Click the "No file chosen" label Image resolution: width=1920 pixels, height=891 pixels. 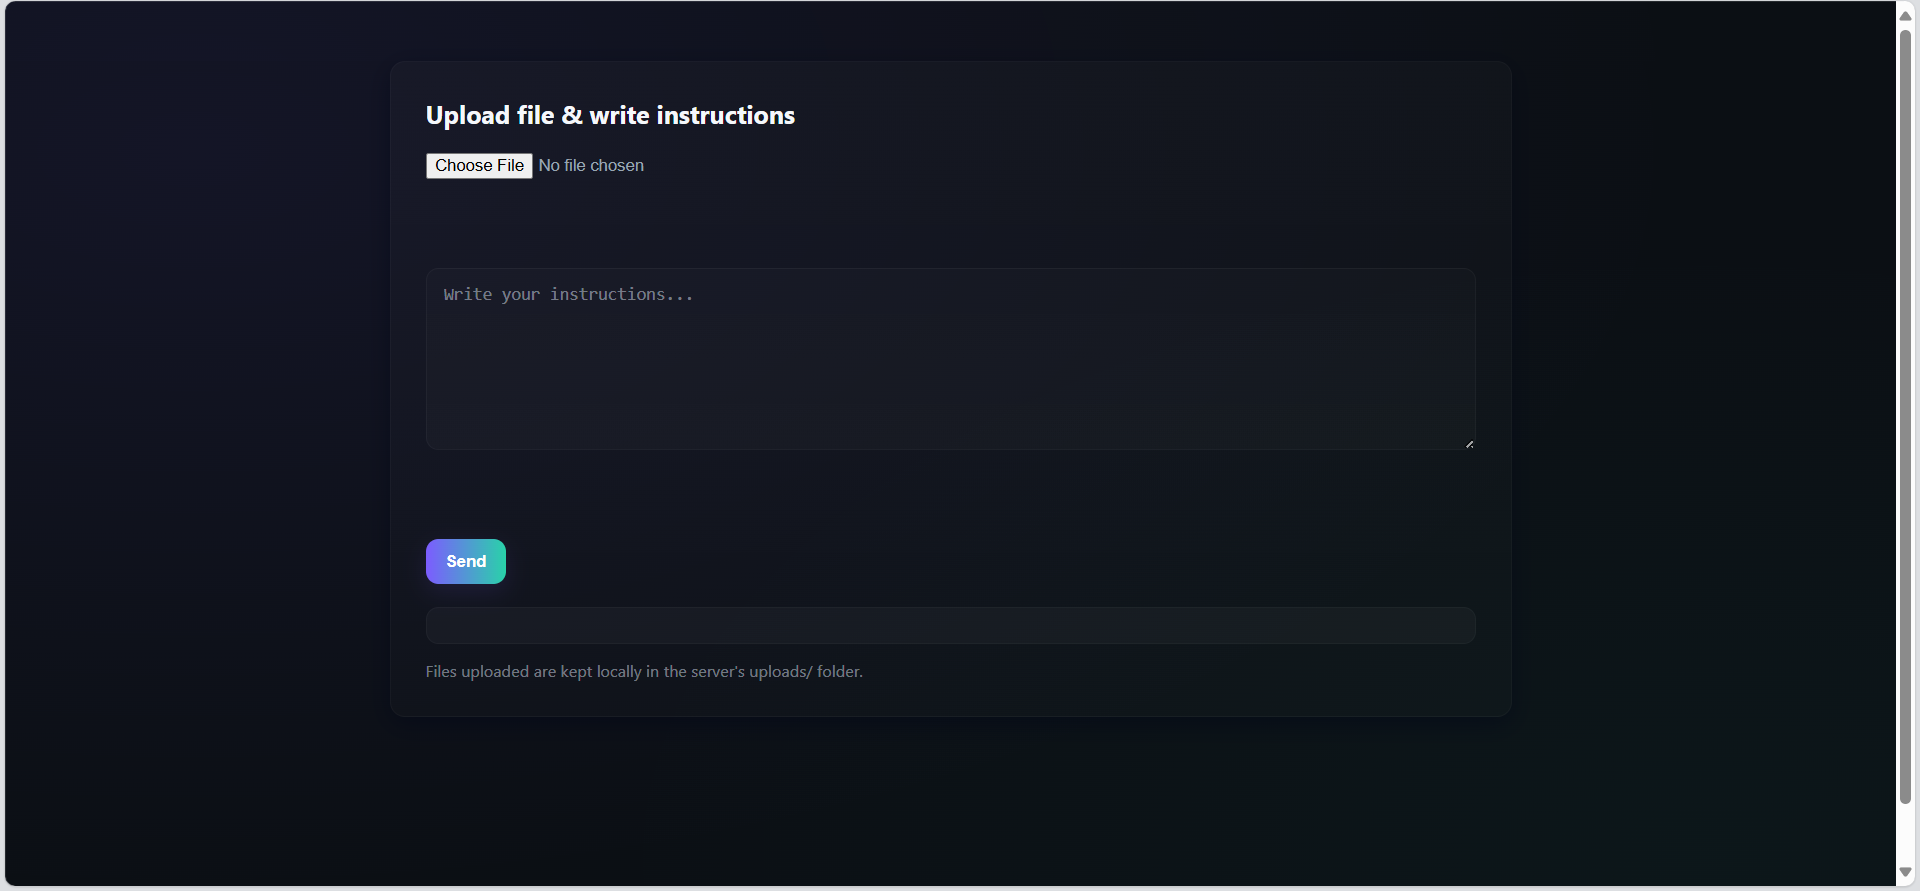pos(591,166)
